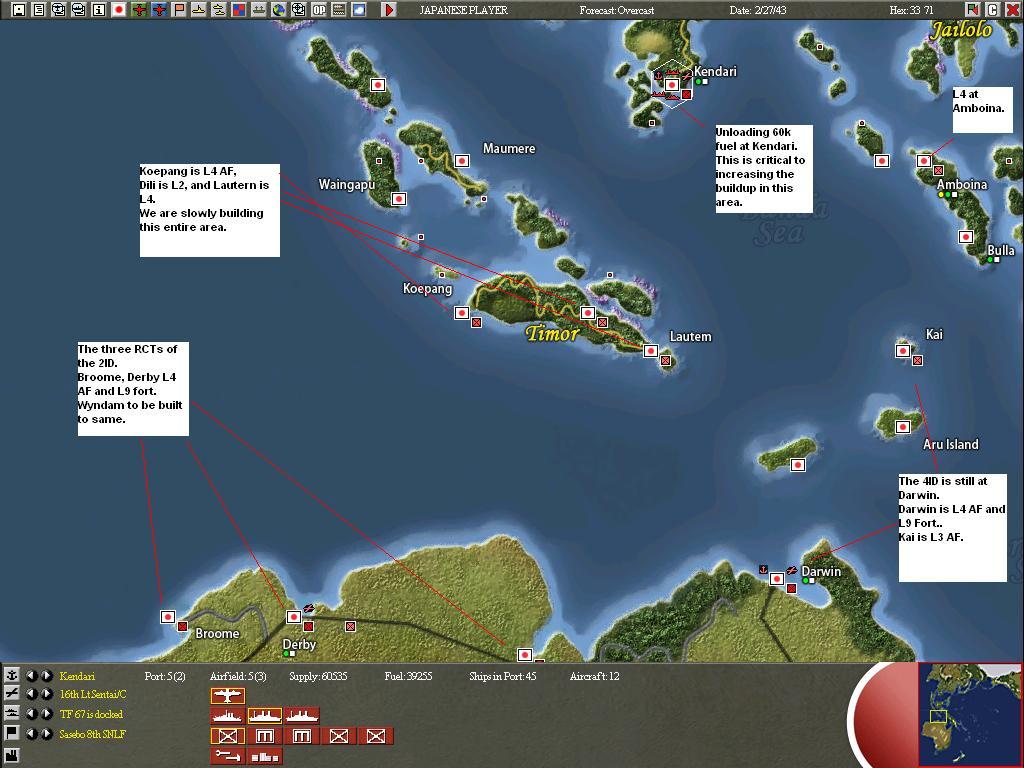Go to previous task force before TF 67
Viewport: 1024px width, 768px height.
(31, 714)
